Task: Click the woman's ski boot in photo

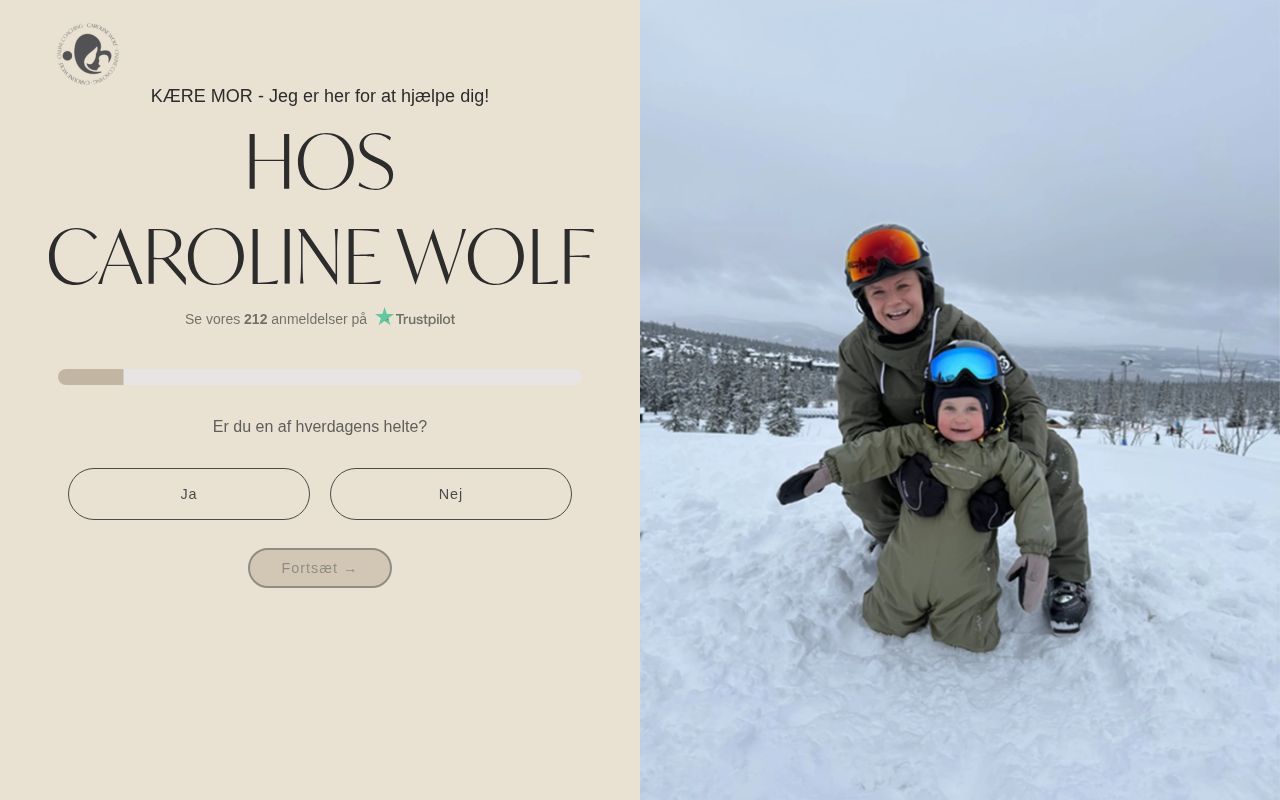Action: [x=1067, y=604]
